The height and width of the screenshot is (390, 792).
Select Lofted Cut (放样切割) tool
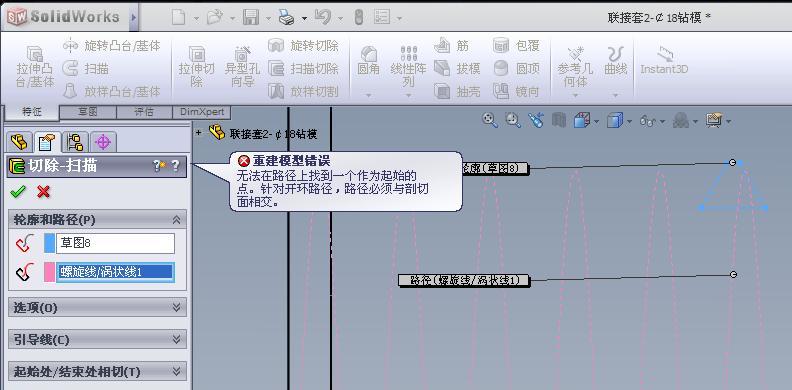(304, 91)
